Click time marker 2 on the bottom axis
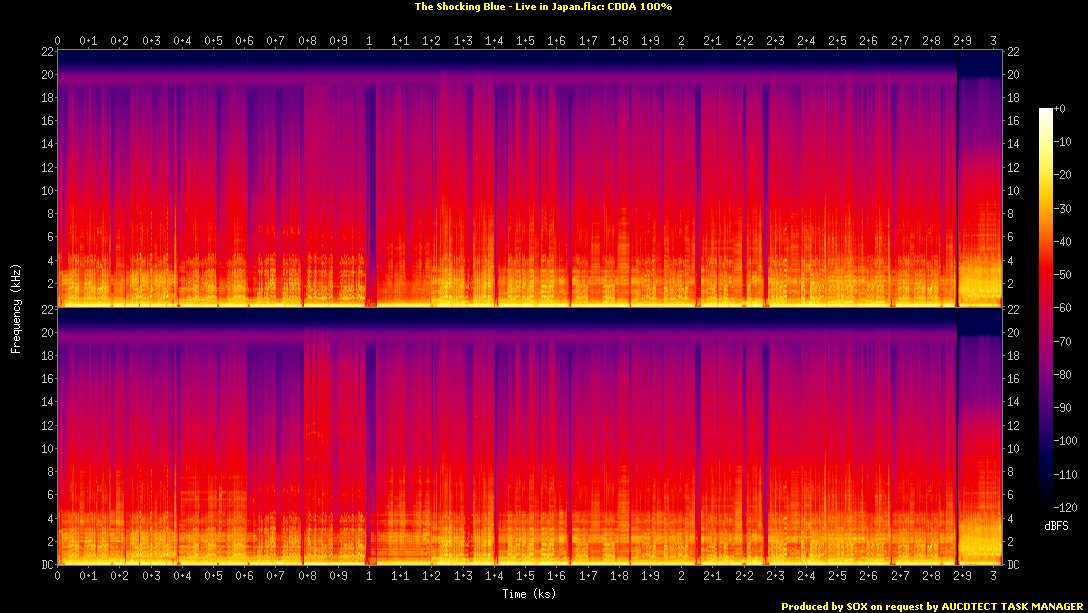1088x613 pixels. coord(681,577)
